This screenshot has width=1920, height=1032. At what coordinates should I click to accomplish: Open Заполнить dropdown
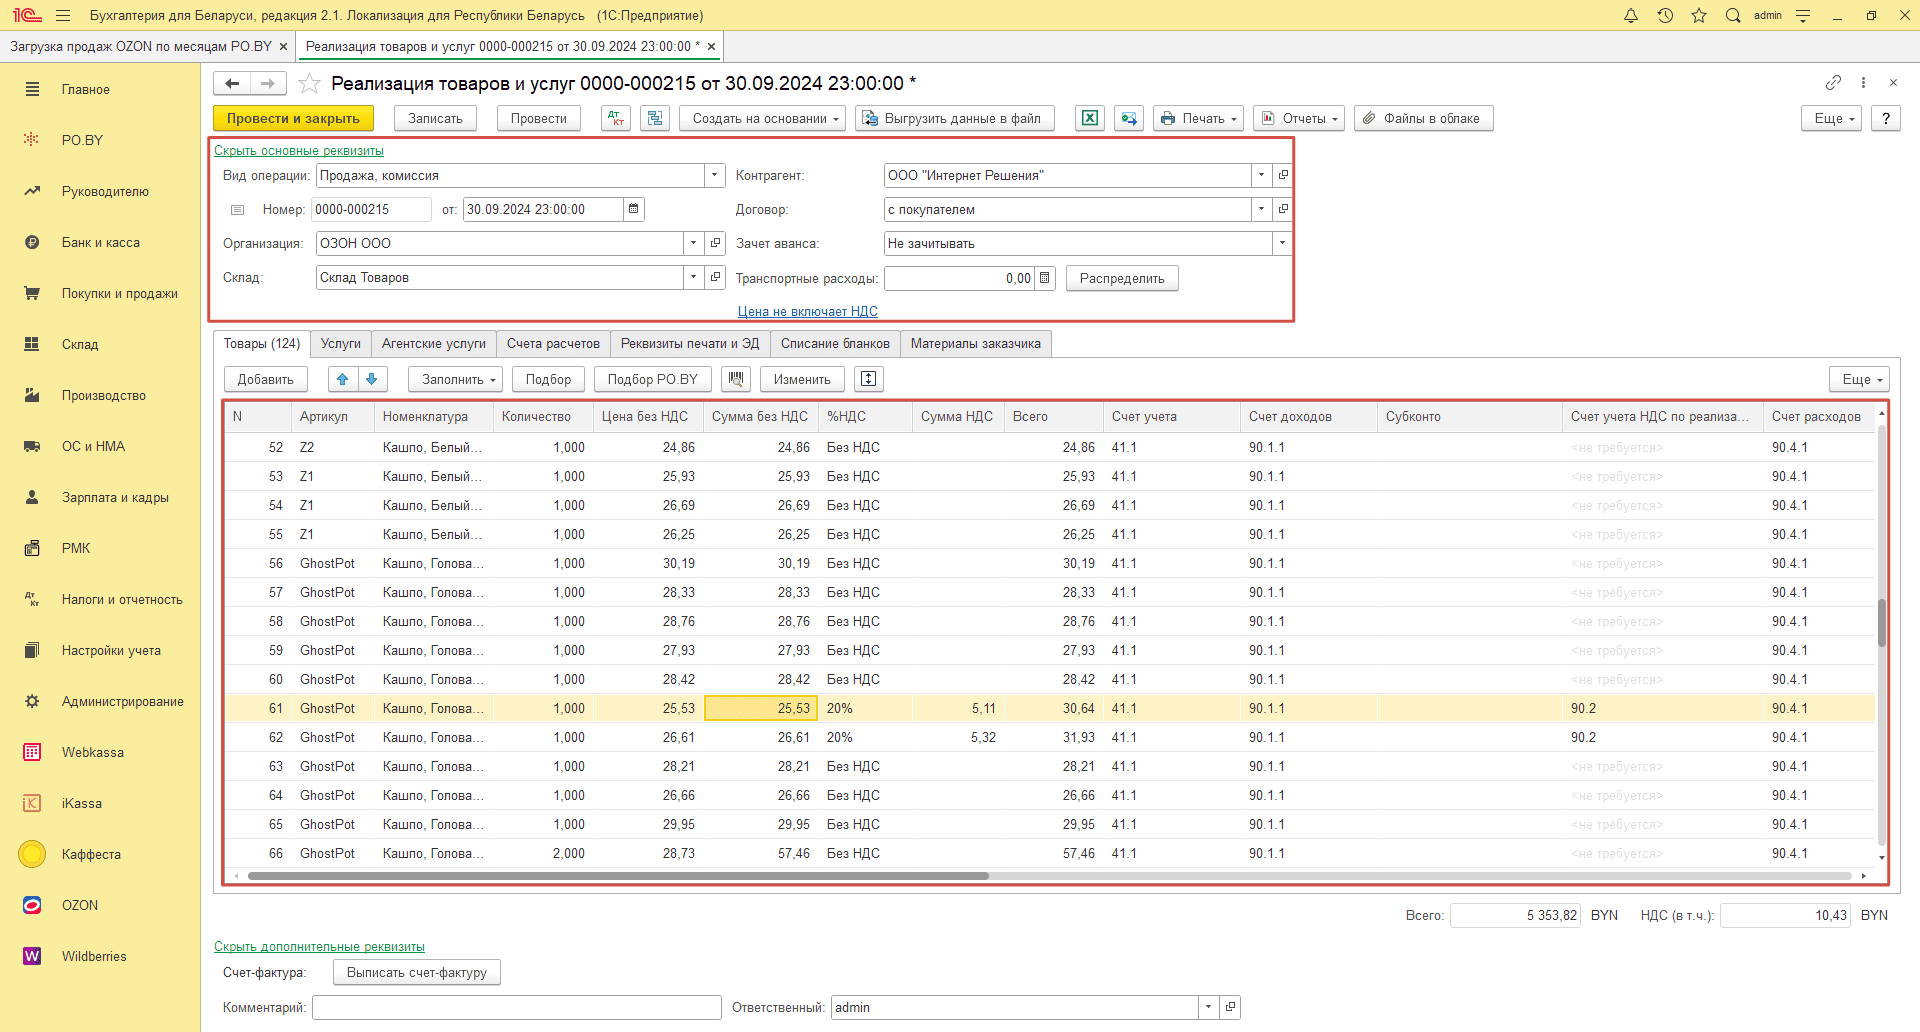[x=455, y=379]
